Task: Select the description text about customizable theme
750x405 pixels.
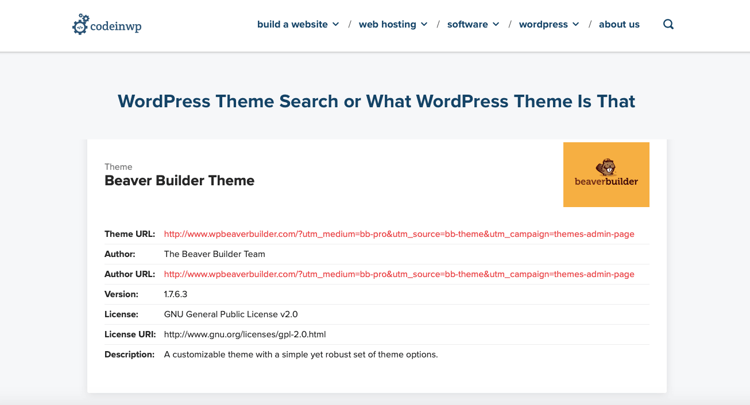Action: point(301,354)
